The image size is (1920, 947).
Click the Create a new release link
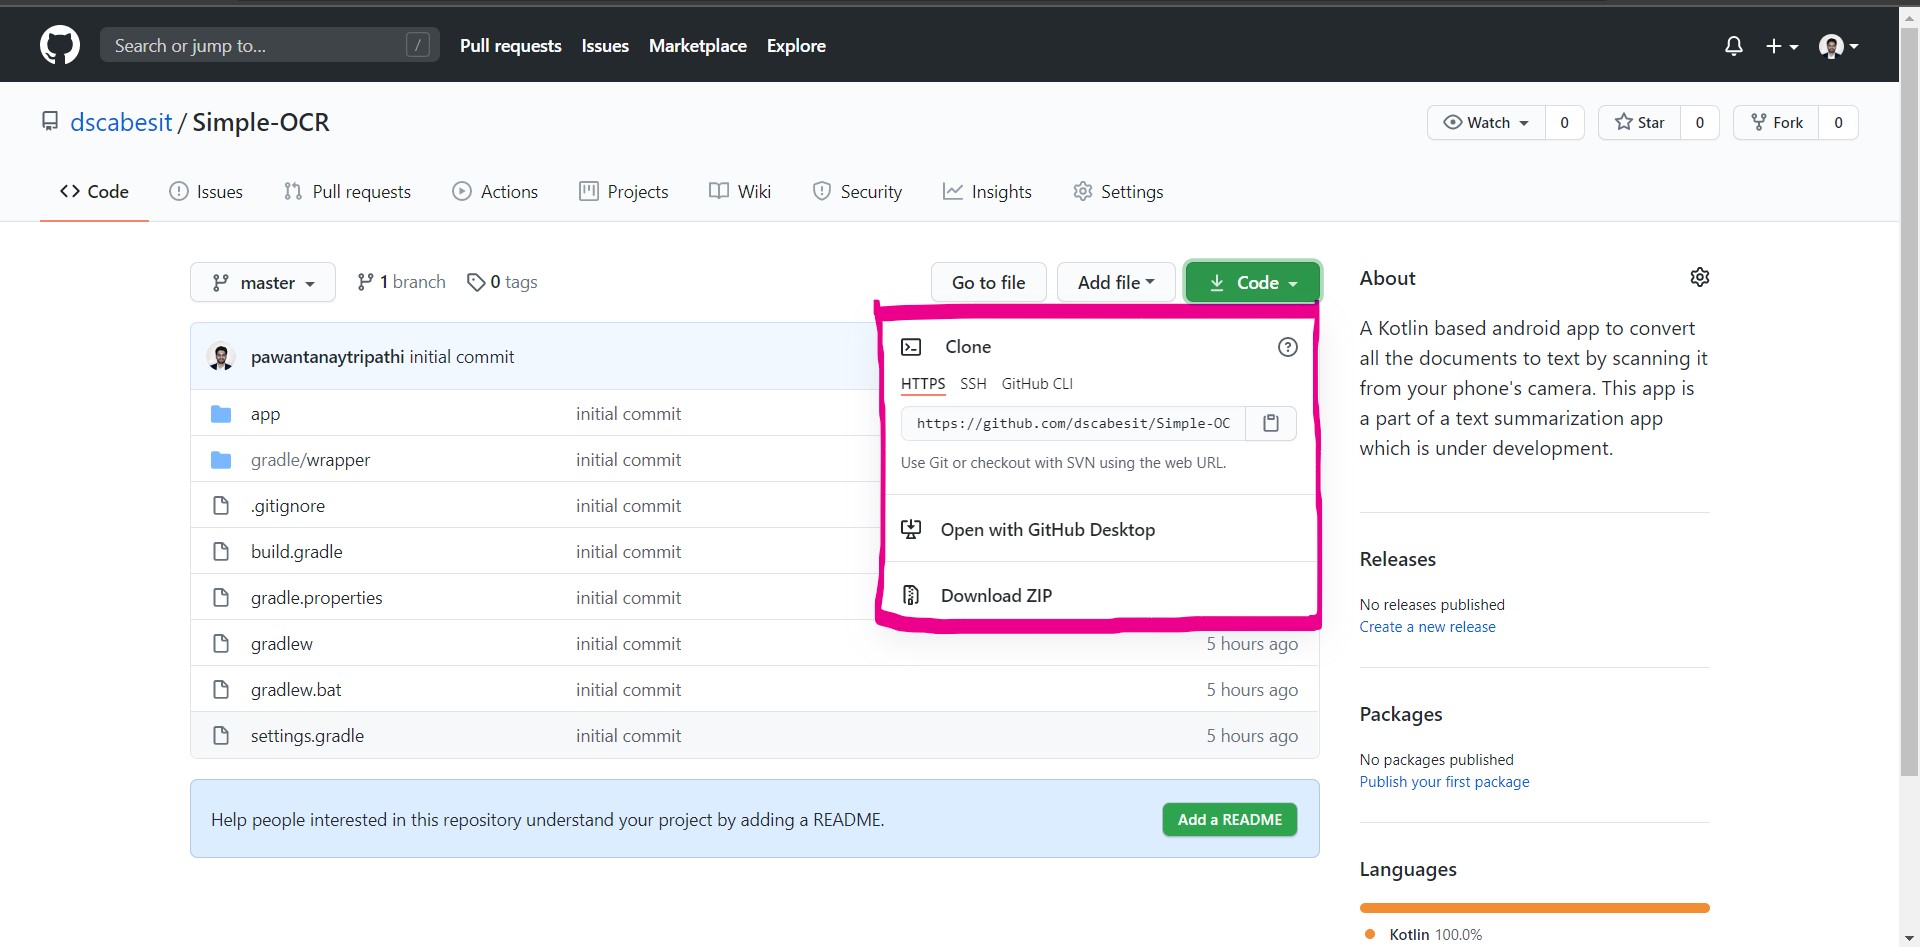coord(1428,627)
